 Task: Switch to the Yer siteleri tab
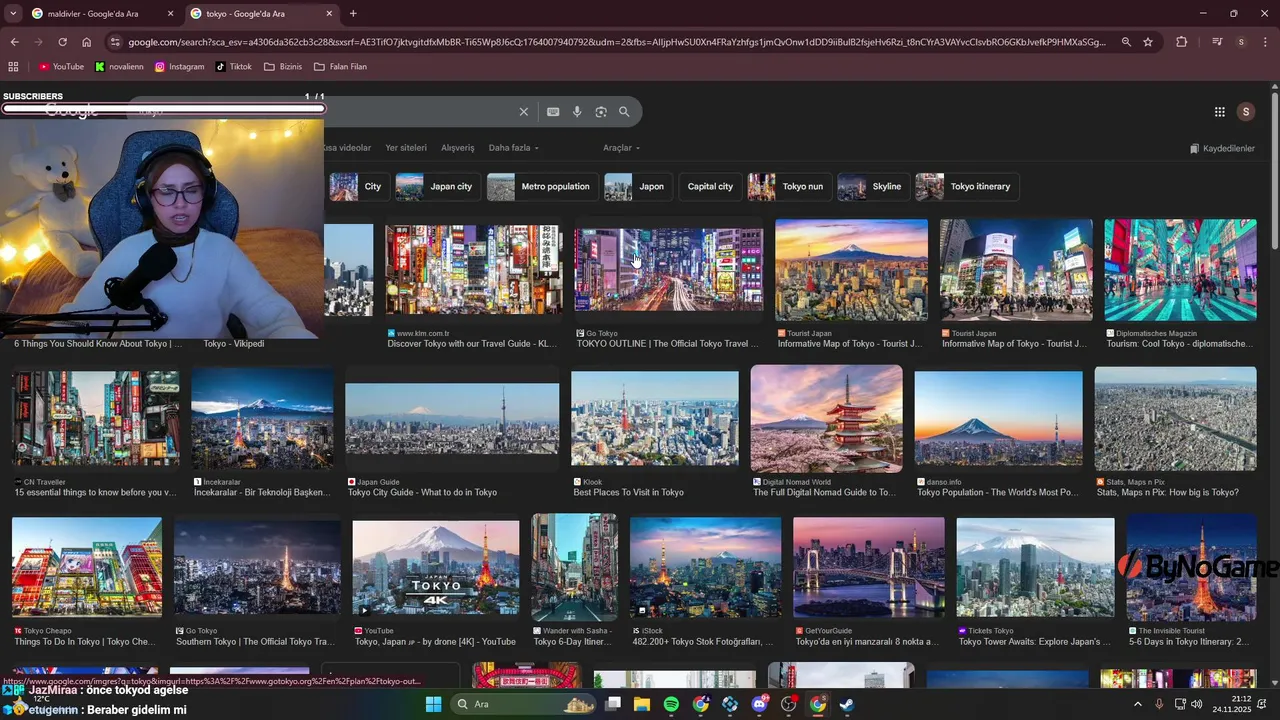tap(406, 148)
